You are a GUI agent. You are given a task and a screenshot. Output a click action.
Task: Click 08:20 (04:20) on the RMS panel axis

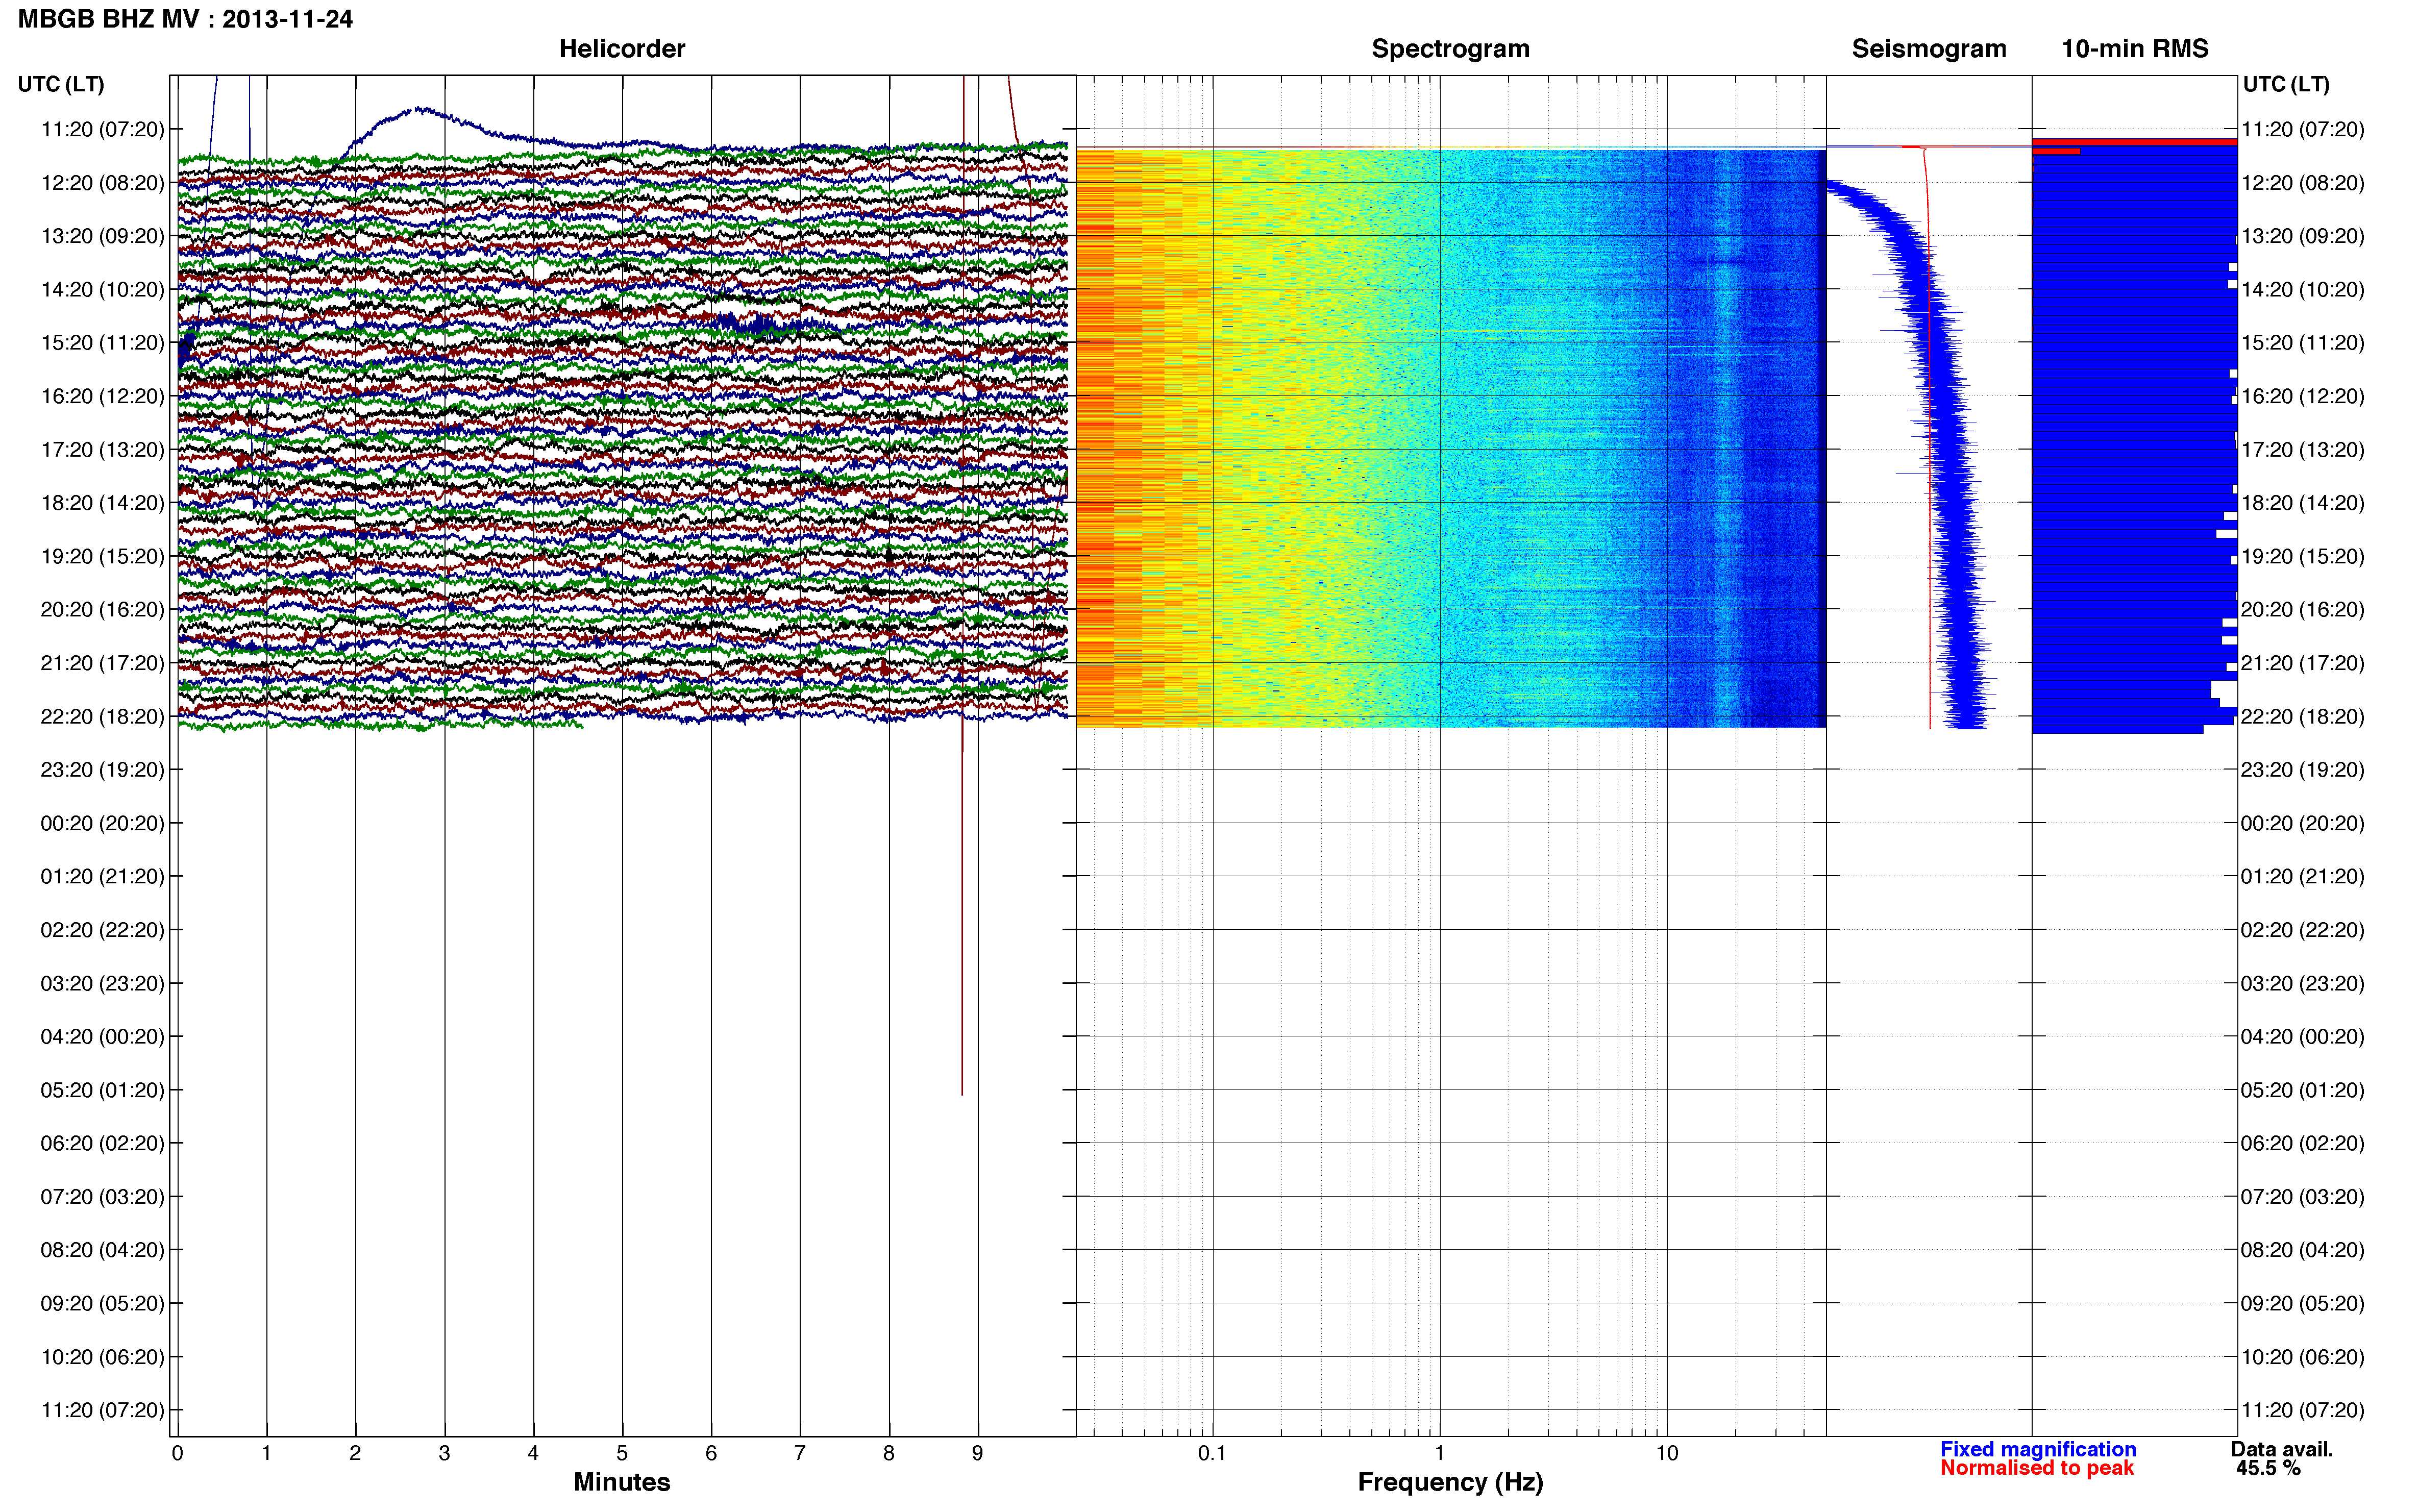tap(2302, 1250)
